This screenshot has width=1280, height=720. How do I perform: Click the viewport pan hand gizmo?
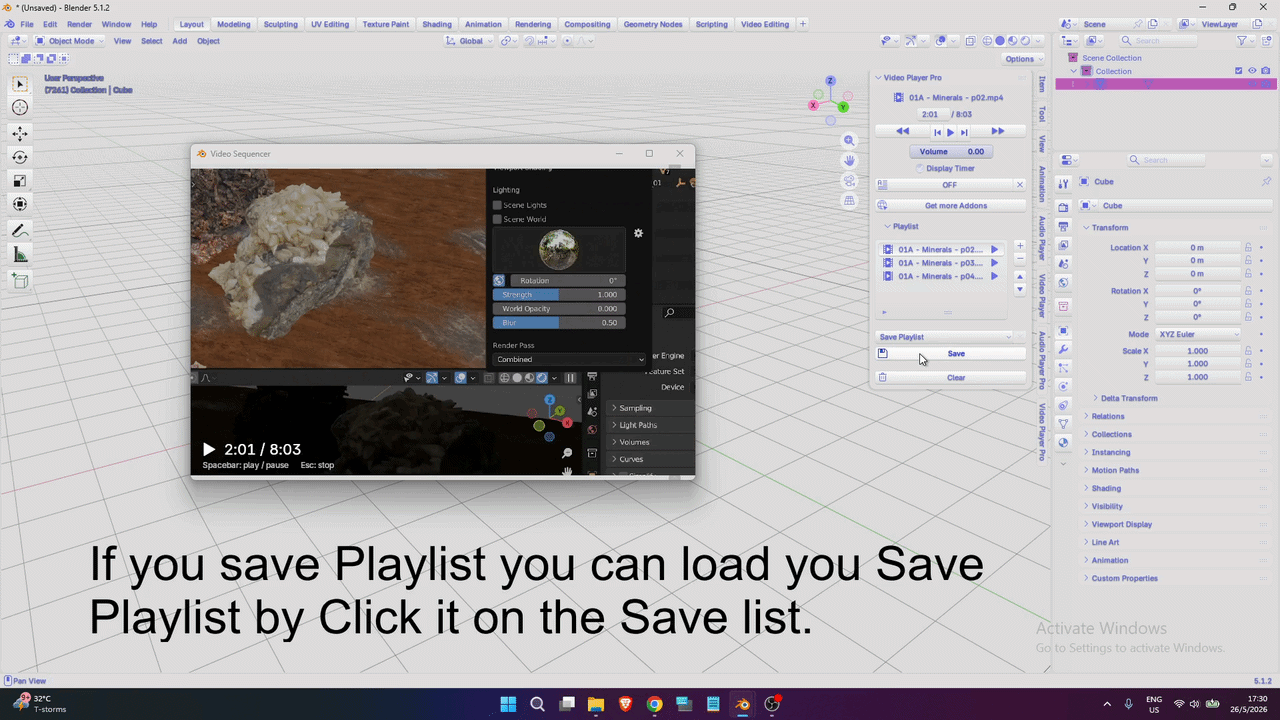pos(849,161)
